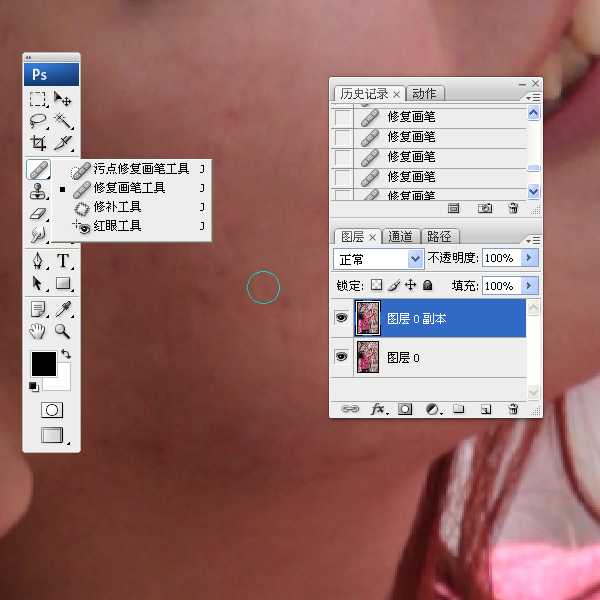The image size is (600, 600).
Task: Click the 图层 0 layer thumbnail
Action: [x=367, y=357]
